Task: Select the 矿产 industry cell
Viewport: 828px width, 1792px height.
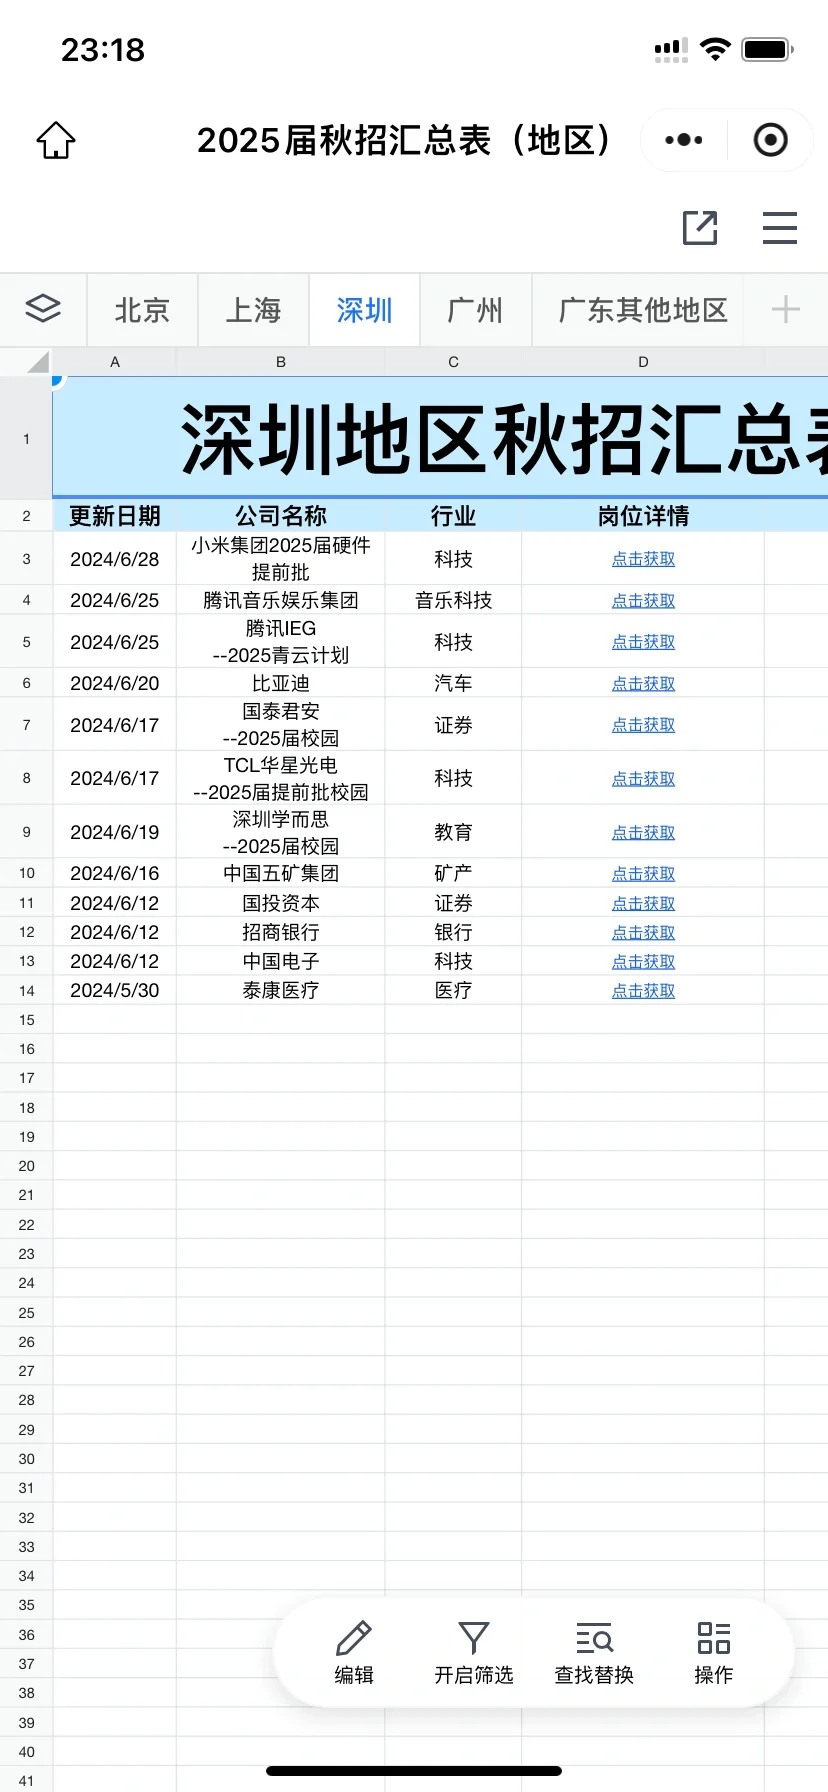Action: [x=453, y=873]
